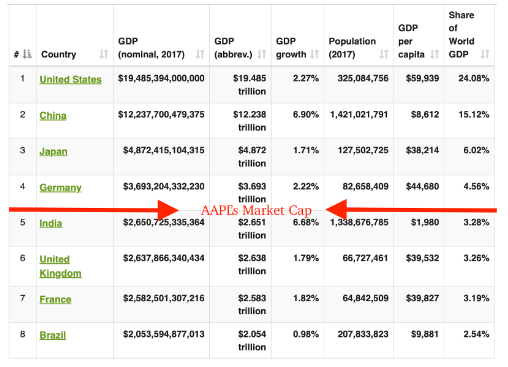The width and height of the screenshot is (508, 367).
Task: Open the Brazil link
Action: point(53,335)
